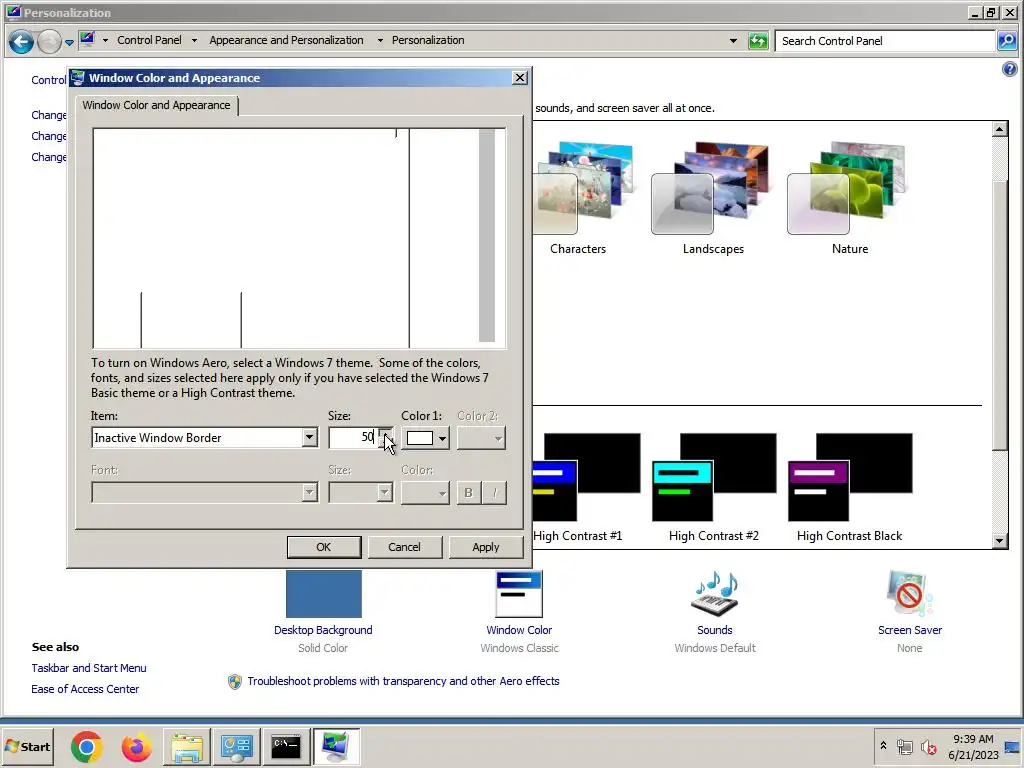The image size is (1024, 768).
Task: Click Control Panel in the breadcrumb
Action: click(x=149, y=40)
